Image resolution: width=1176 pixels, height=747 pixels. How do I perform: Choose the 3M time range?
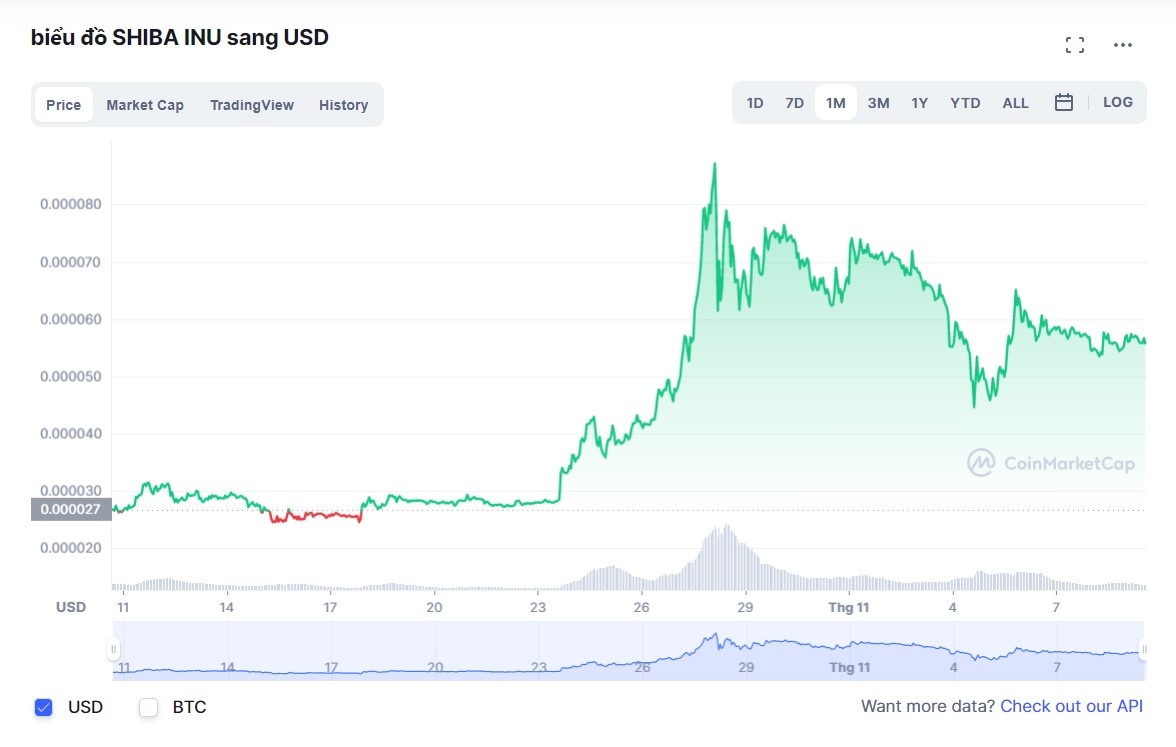click(878, 103)
